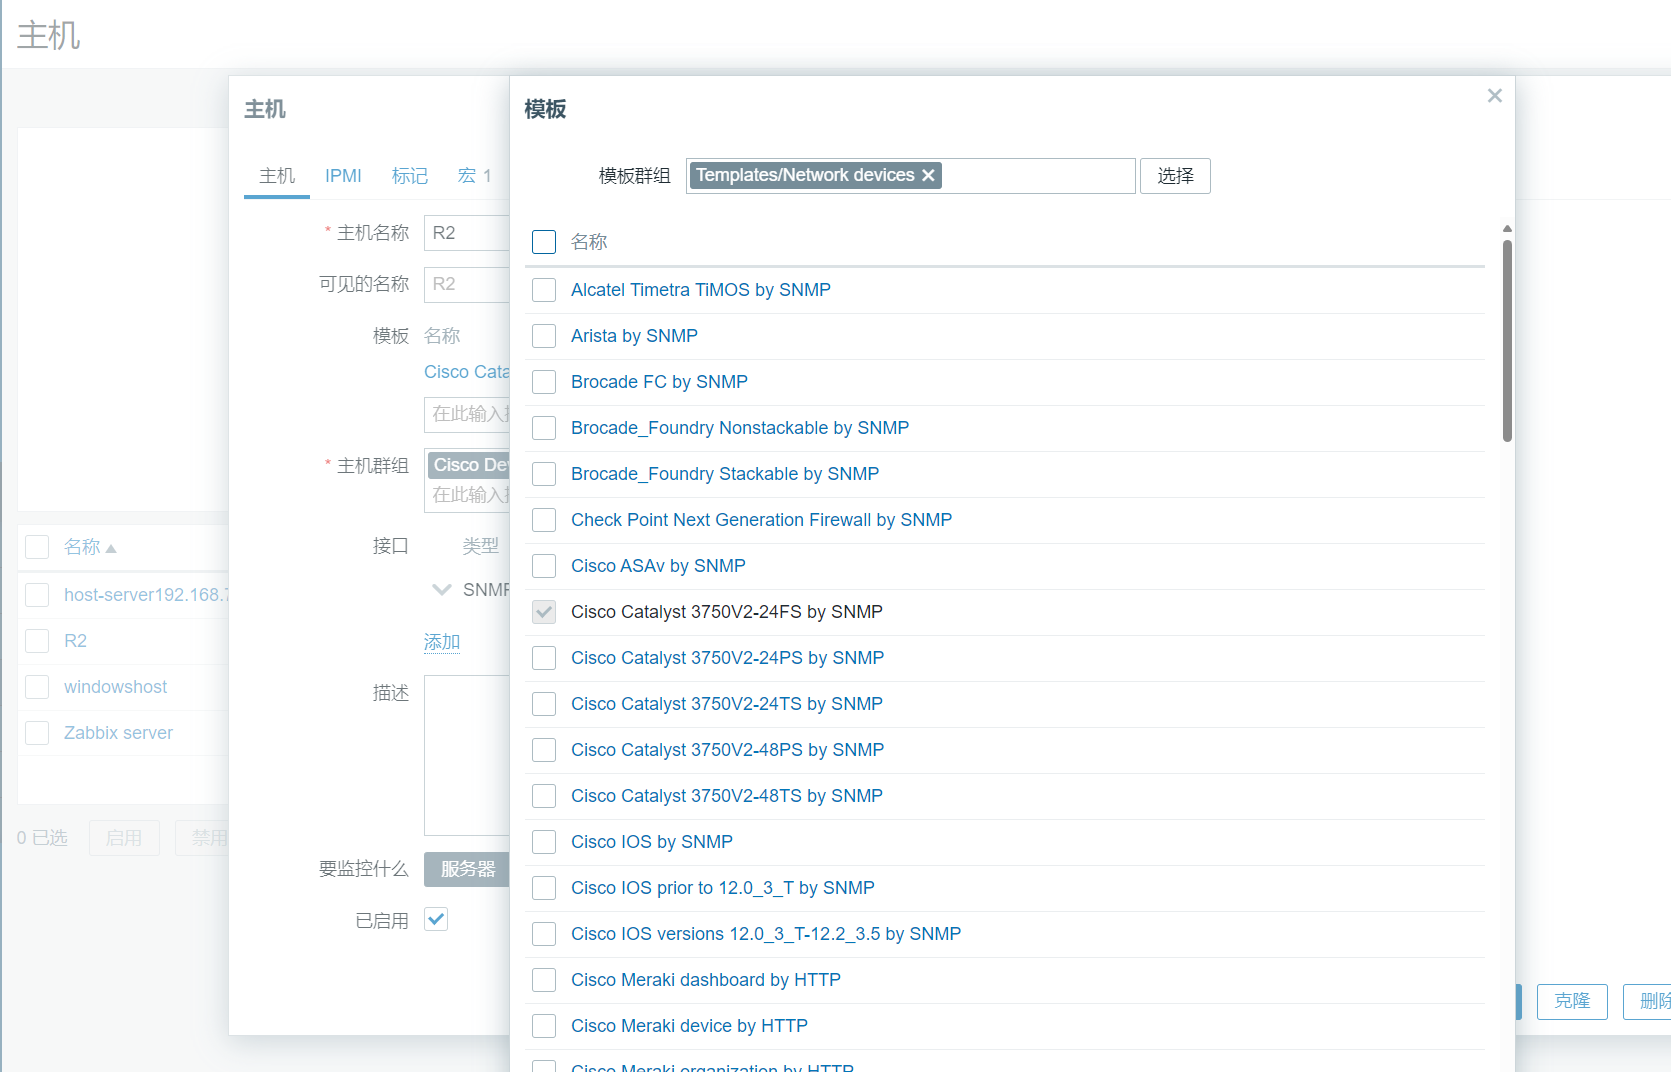
Task: Switch to the IPMI tab
Action: (343, 176)
